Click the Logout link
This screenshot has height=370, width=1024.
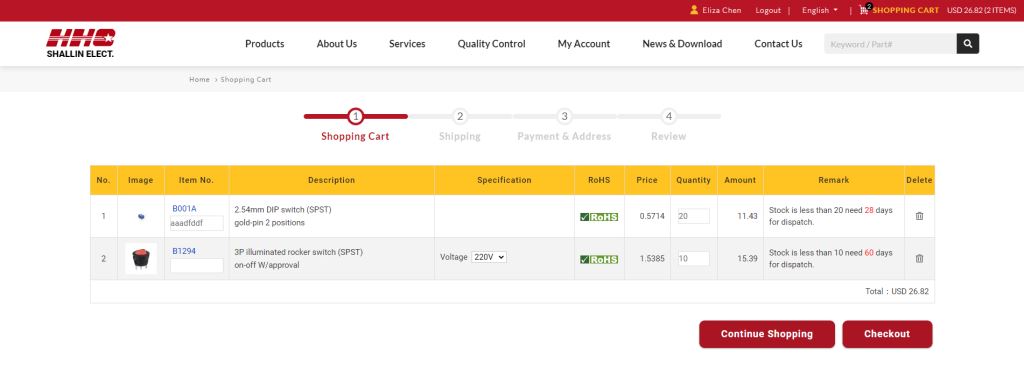click(768, 10)
